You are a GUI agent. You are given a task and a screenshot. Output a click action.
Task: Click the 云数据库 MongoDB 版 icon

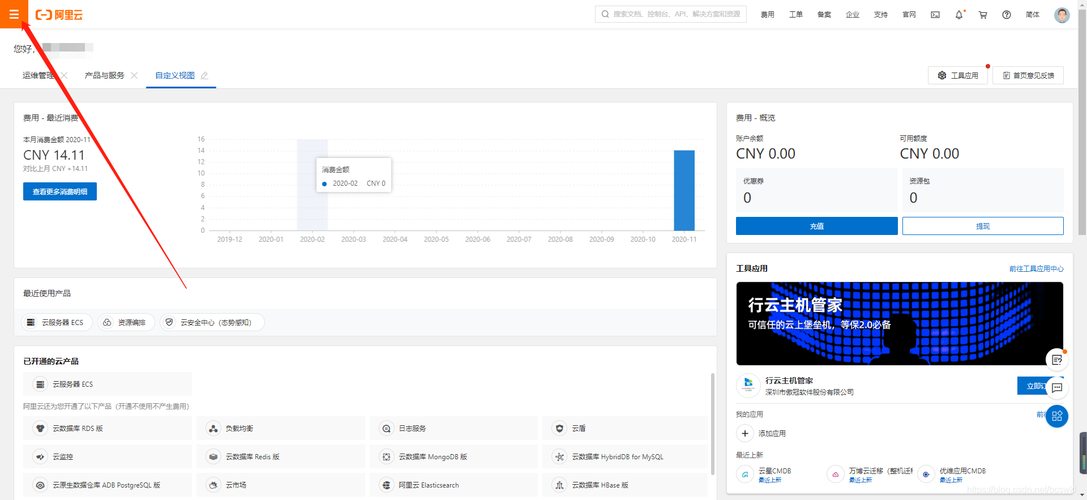coord(387,457)
